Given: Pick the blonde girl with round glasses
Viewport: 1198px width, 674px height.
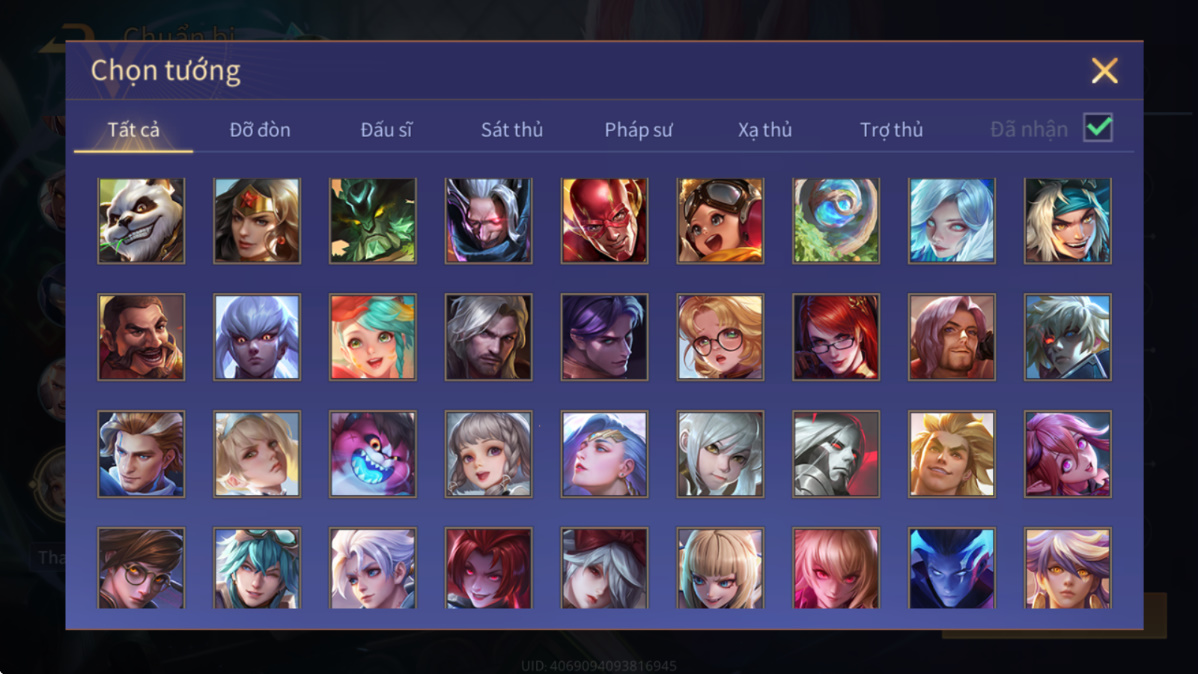Looking at the screenshot, I should tap(720, 337).
